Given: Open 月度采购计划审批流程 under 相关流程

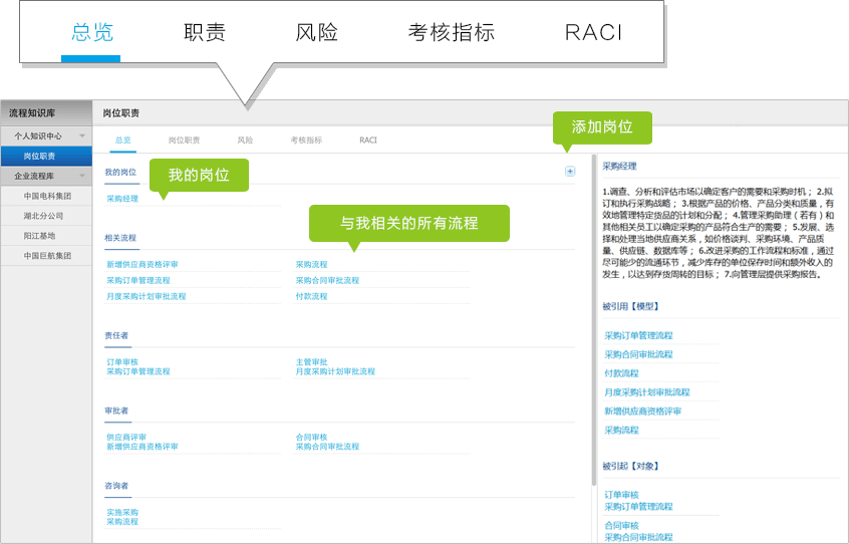Looking at the screenshot, I should point(146,296).
